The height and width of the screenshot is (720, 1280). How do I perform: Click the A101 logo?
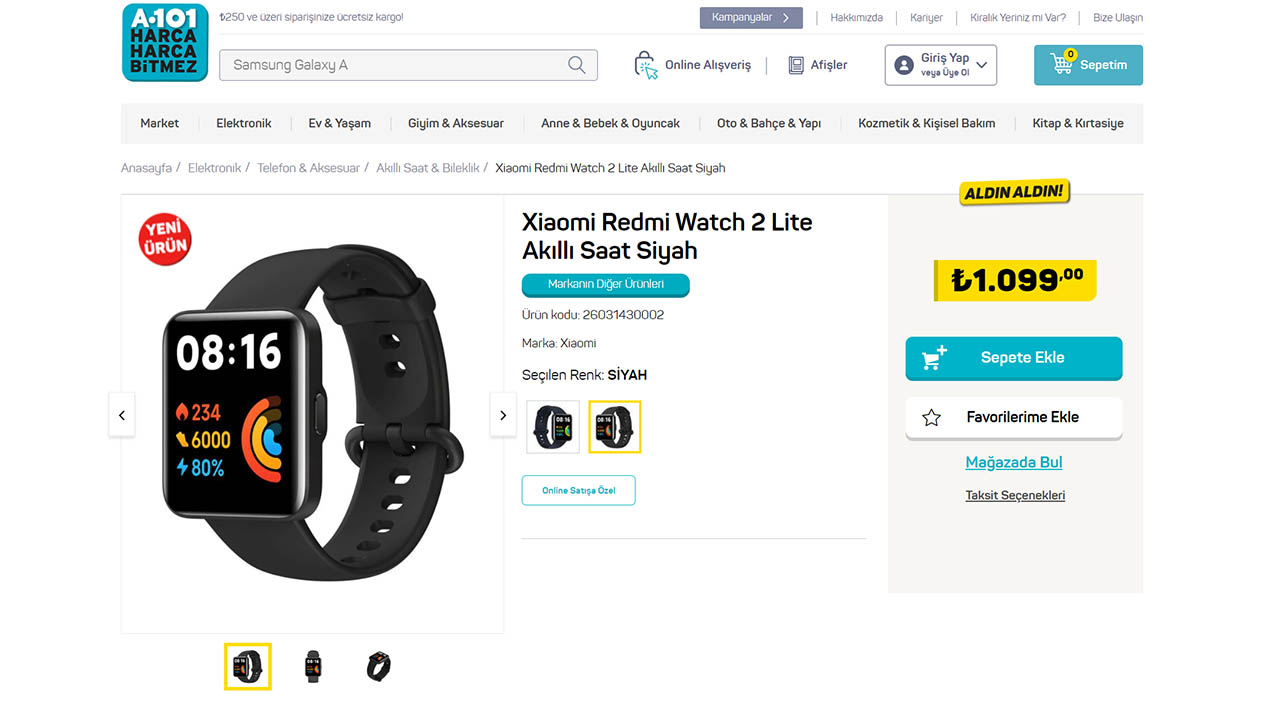165,42
